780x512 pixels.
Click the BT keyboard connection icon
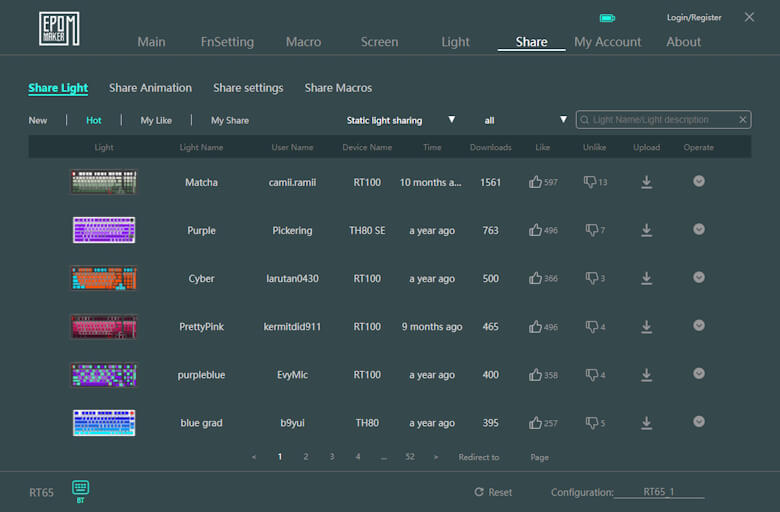click(81, 488)
